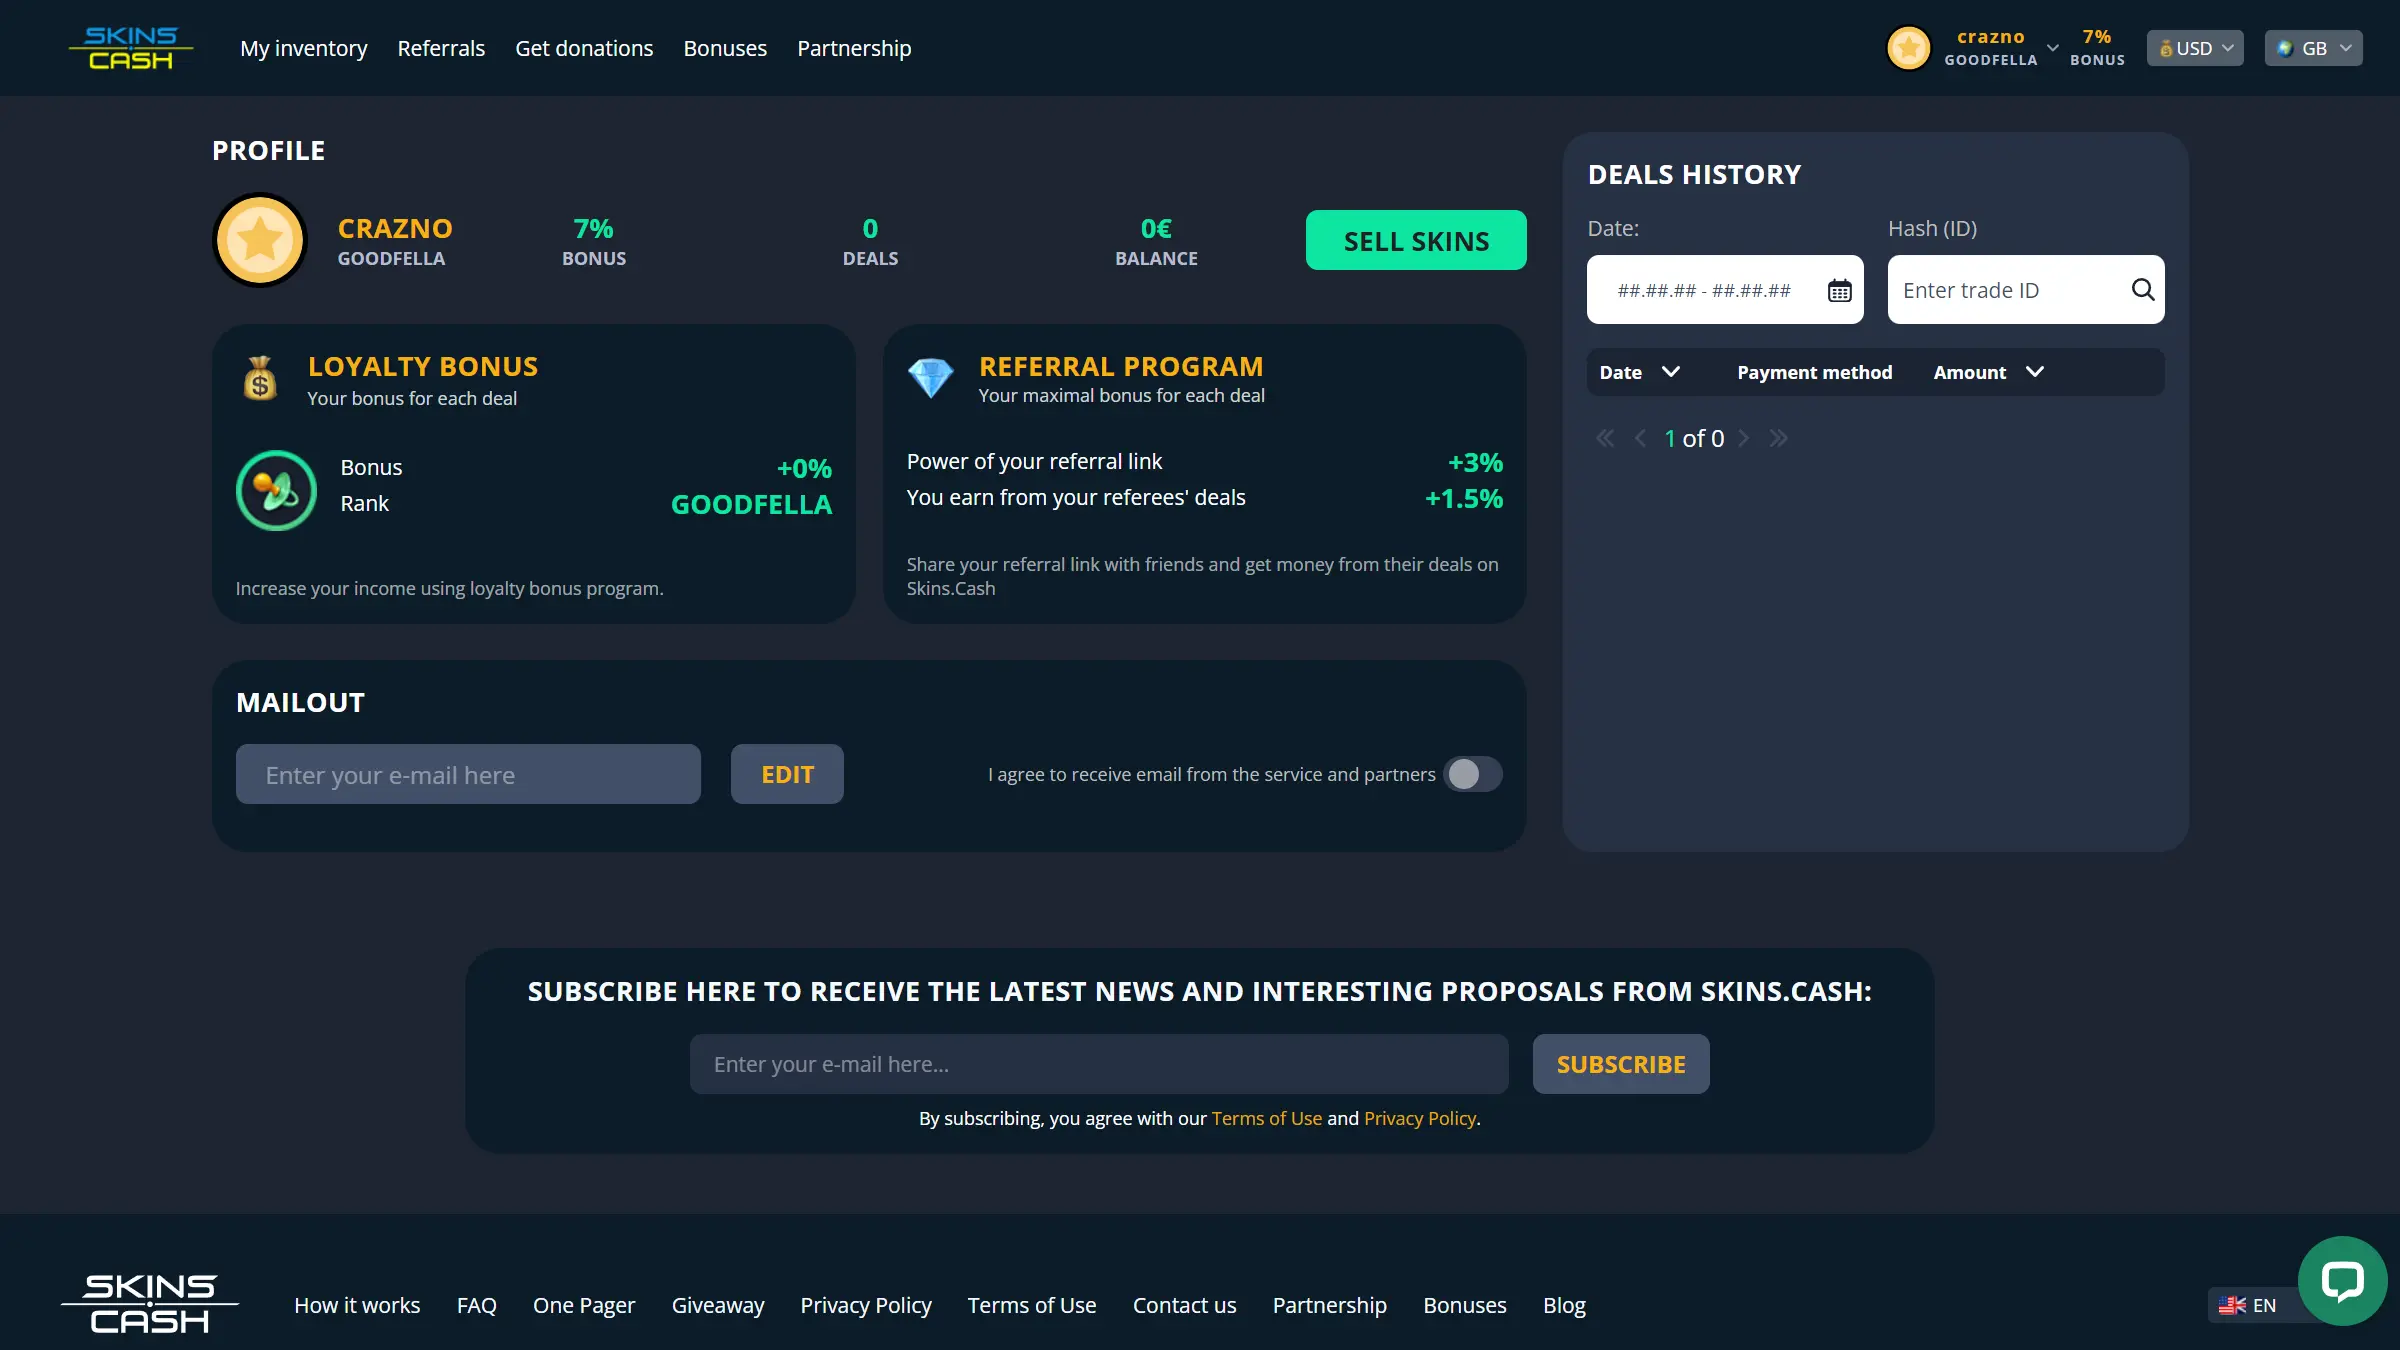Image resolution: width=2400 pixels, height=1350 pixels.
Task: Click the diamond Referral Program icon
Action: 930,378
